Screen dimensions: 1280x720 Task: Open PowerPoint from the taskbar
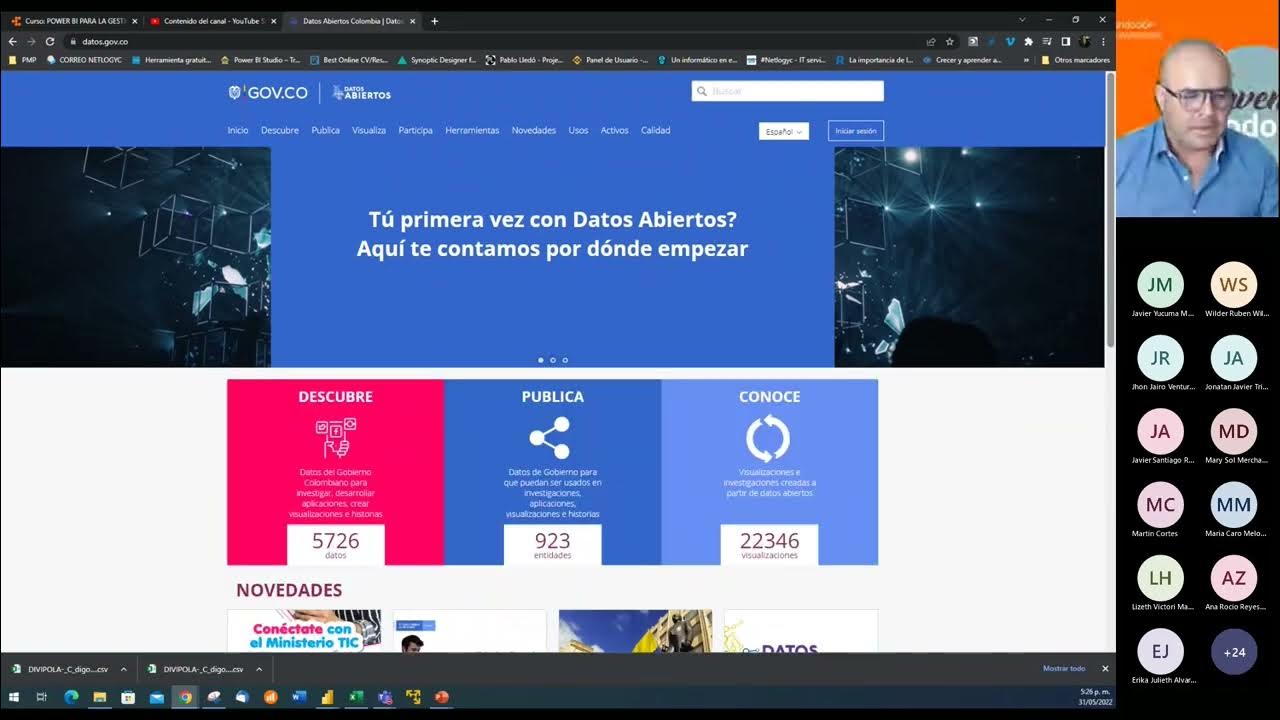(x=442, y=697)
